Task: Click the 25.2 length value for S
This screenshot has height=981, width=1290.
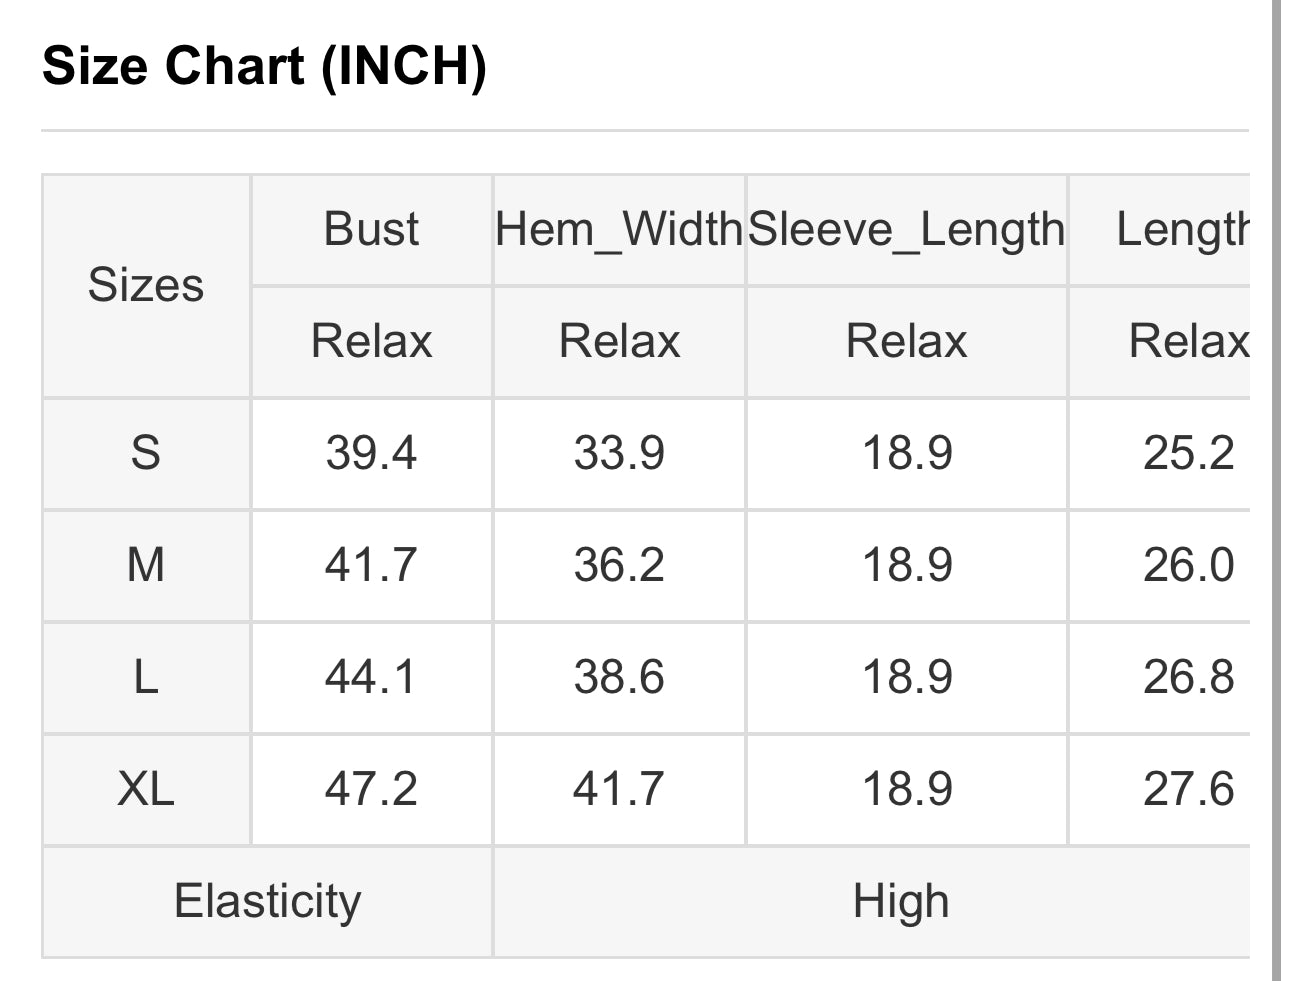Action: pyautogui.click(x=1188, y=453)
